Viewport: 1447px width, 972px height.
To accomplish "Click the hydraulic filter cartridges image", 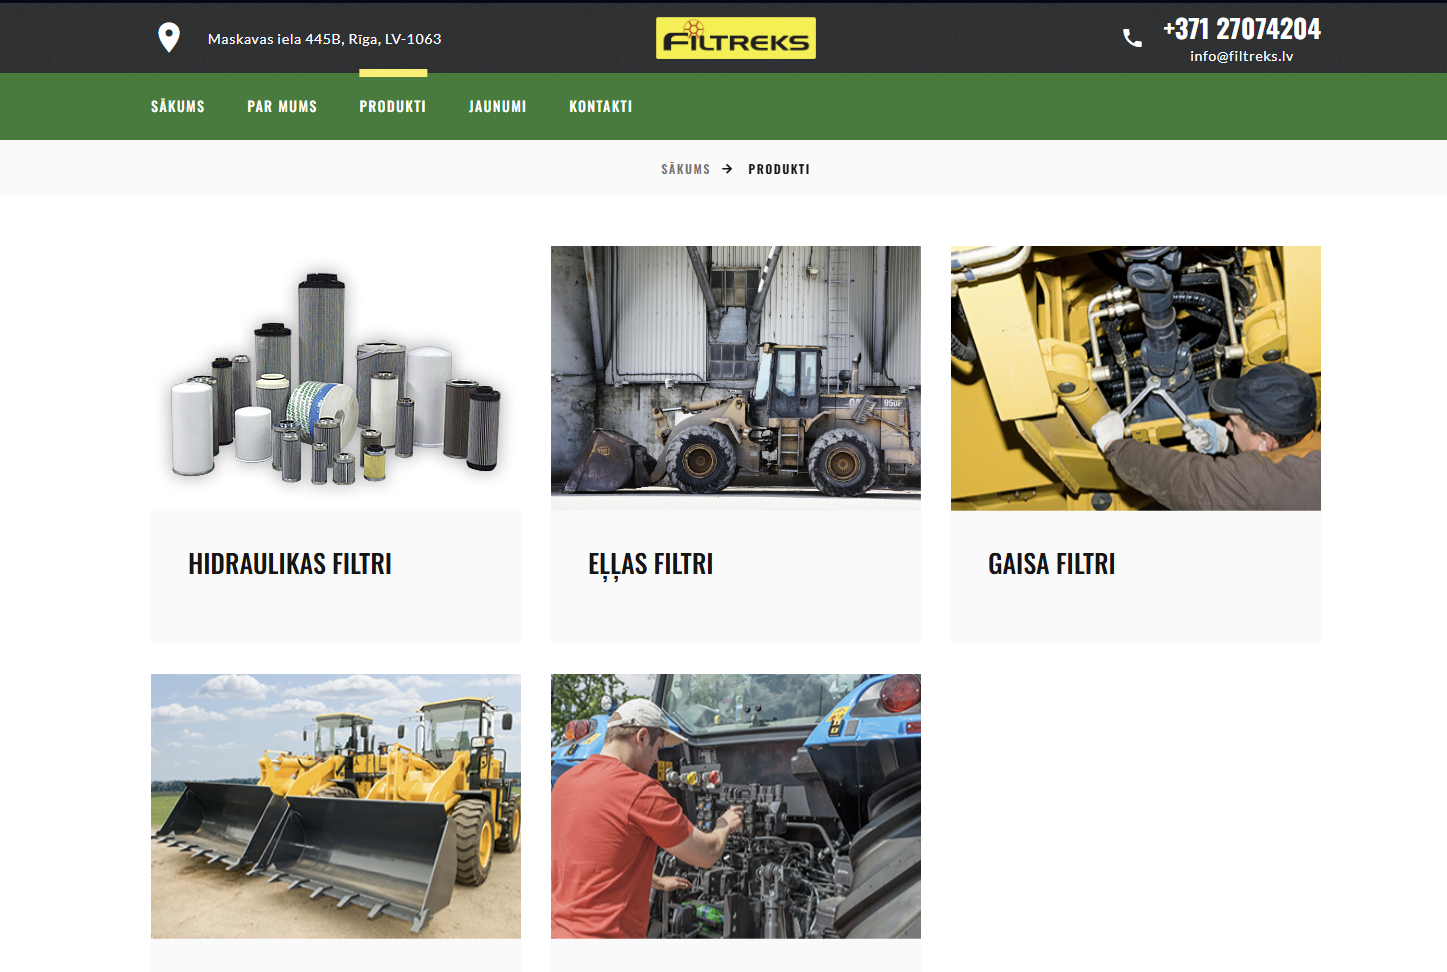I will click(336, 378).
